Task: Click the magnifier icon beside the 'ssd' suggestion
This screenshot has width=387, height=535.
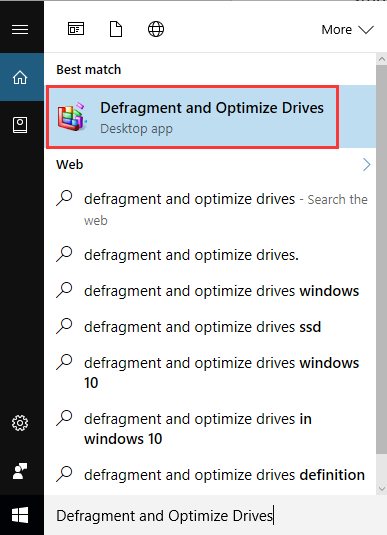Action: pyautogui.click(x=64, y=326)
